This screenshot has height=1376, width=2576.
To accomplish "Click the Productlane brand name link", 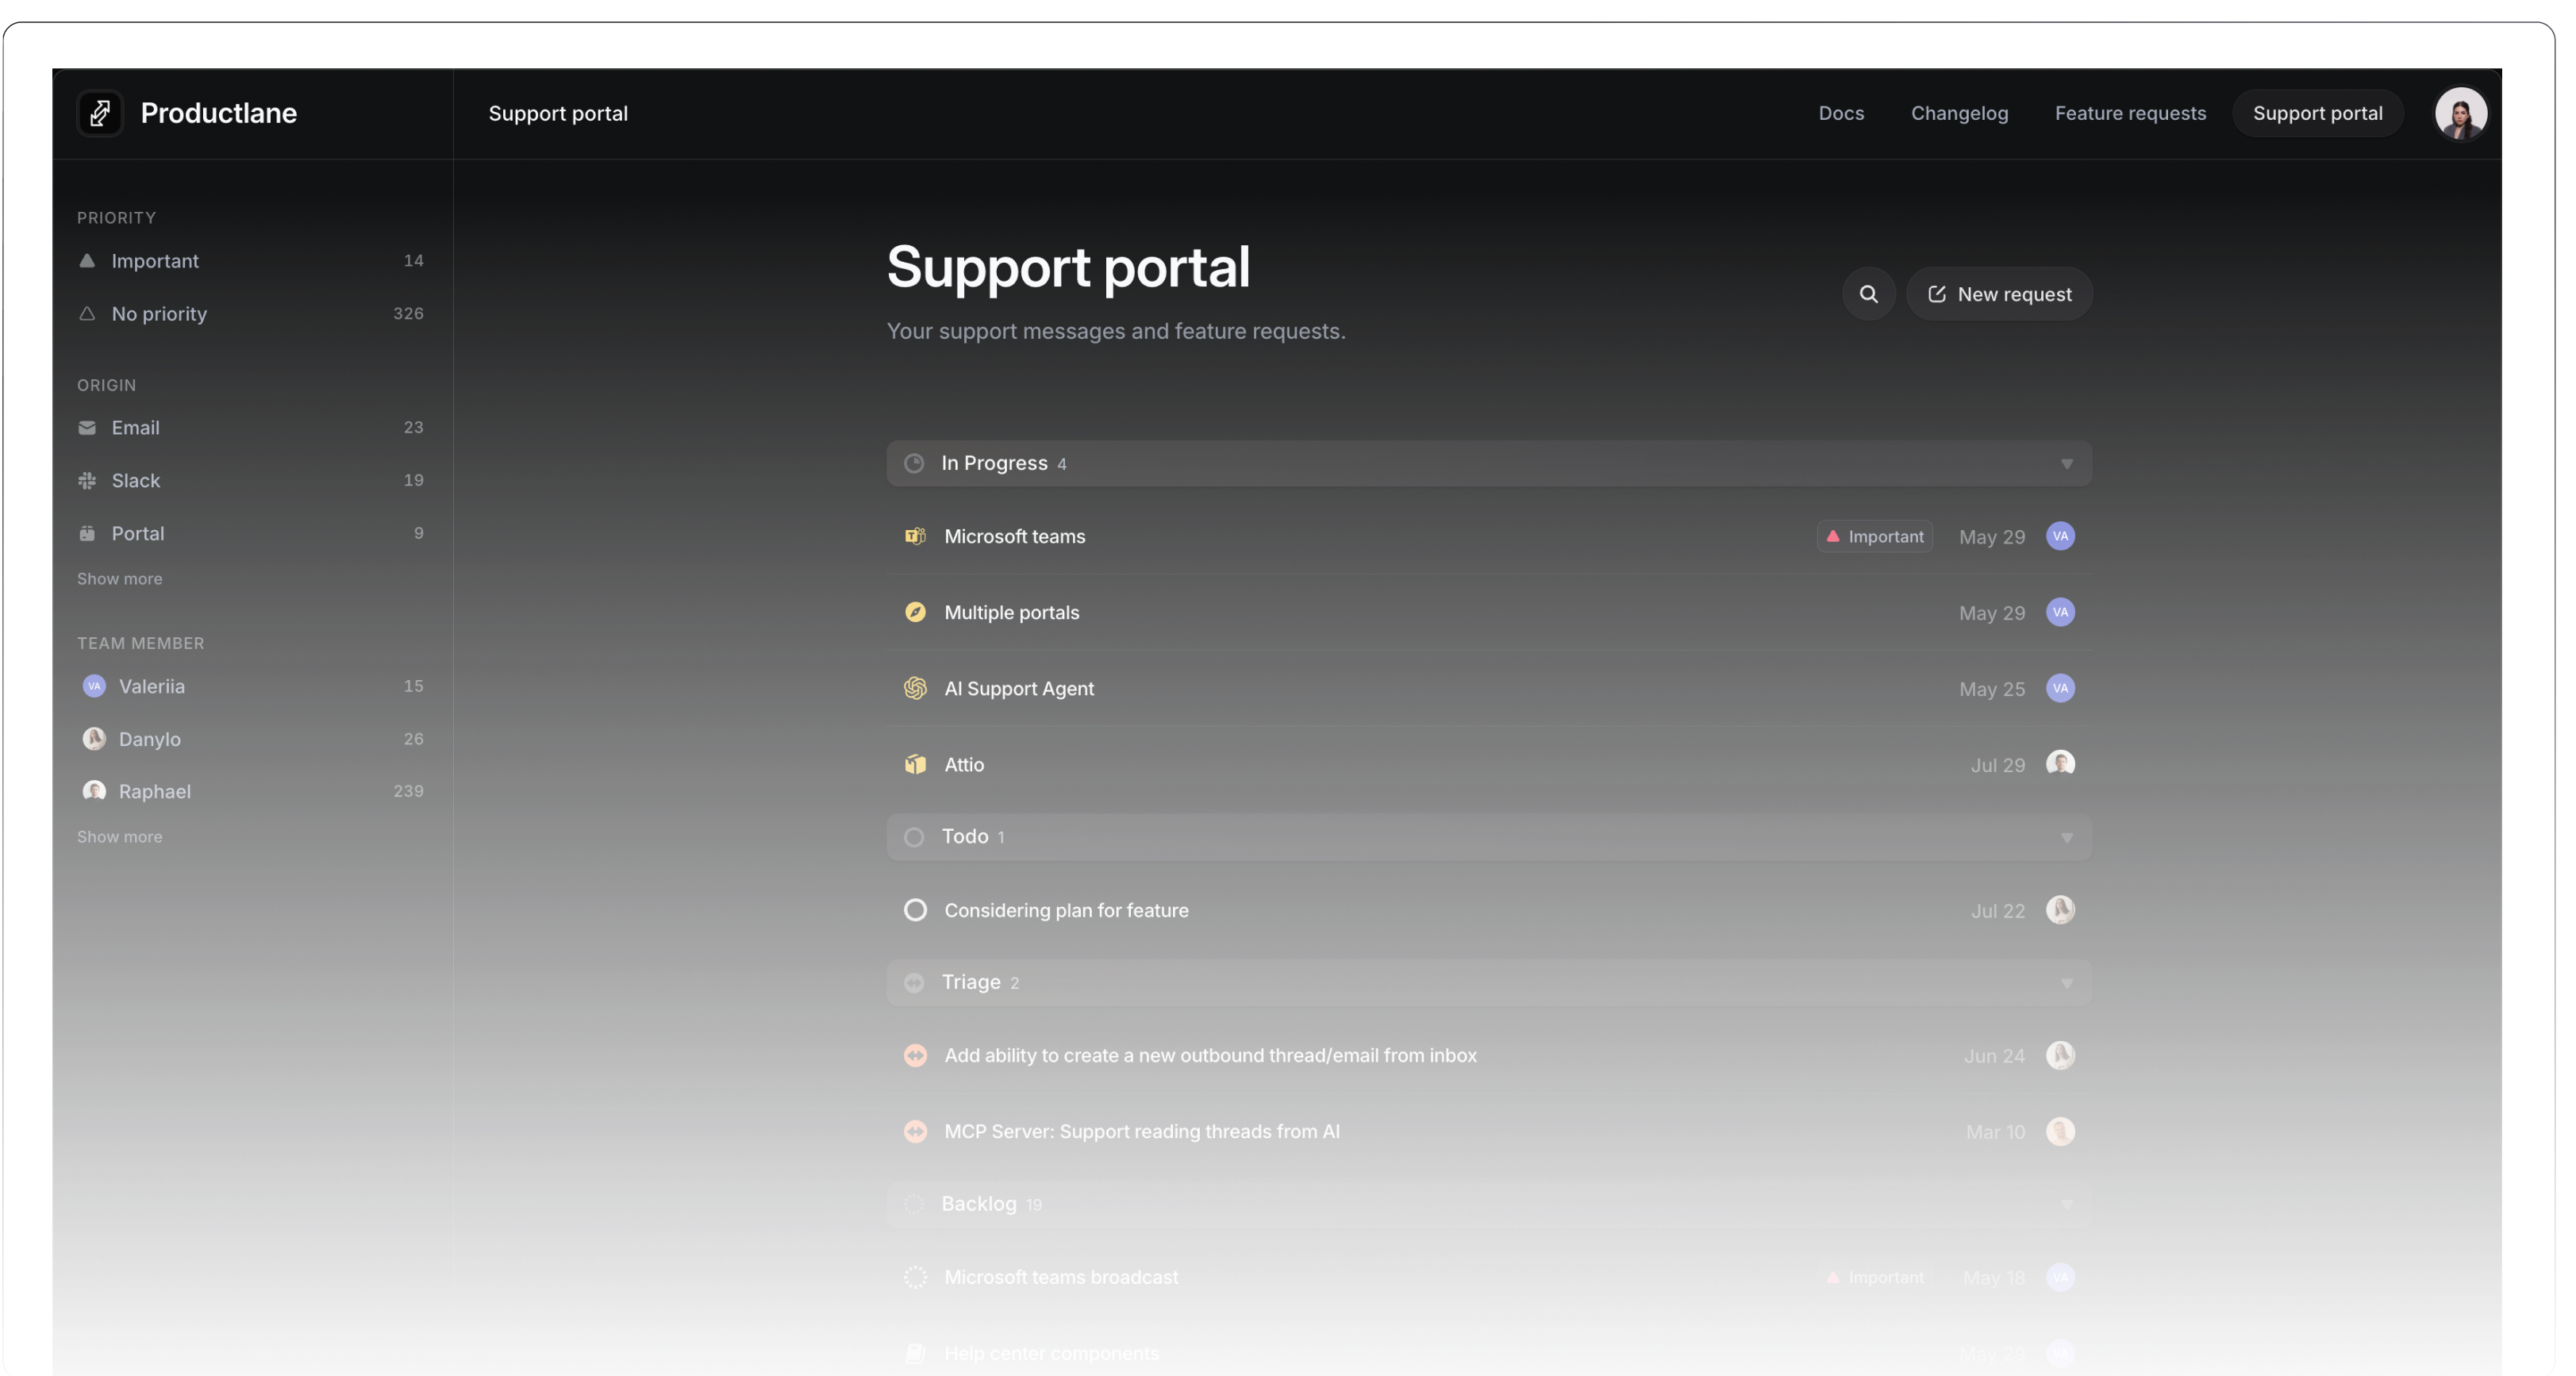I will (218, 113).
